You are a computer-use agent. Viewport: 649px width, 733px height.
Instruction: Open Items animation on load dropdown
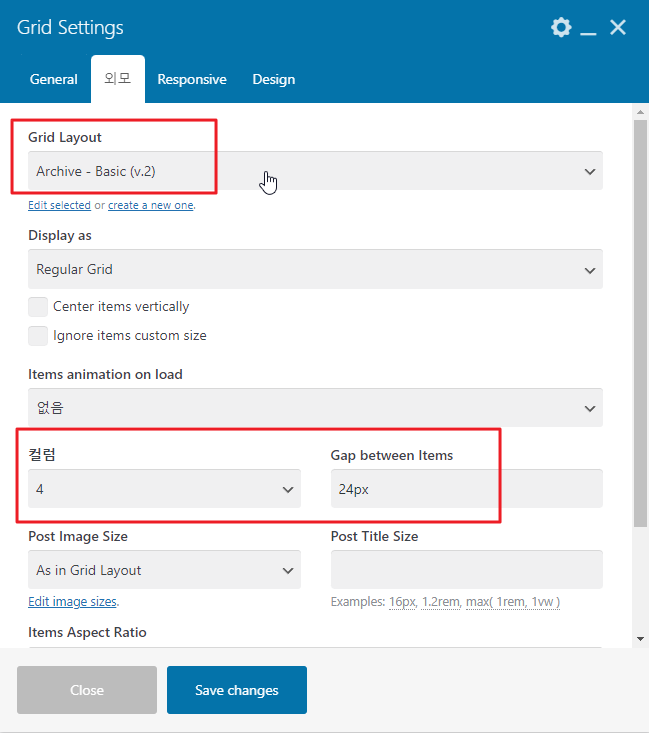[x=315, y=408]
